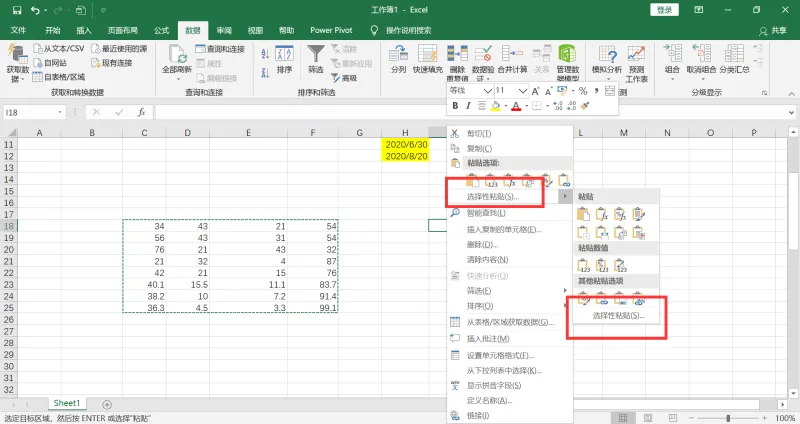Click 合并计算 (Consolidate) icon
800x424 pixels.
pos(512,59)
